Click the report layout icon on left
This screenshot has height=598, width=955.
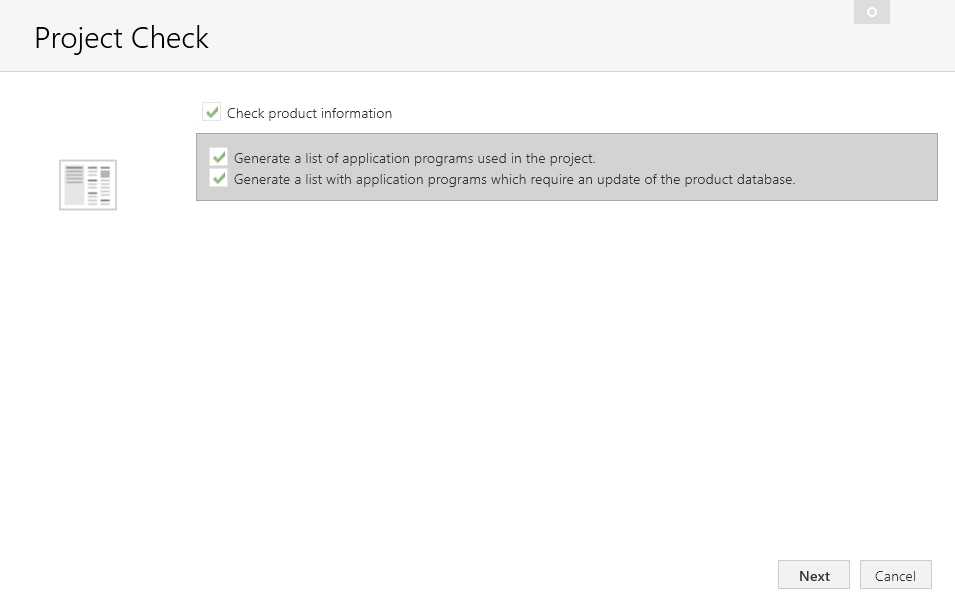pyautogui.click(x=88, y=185)
